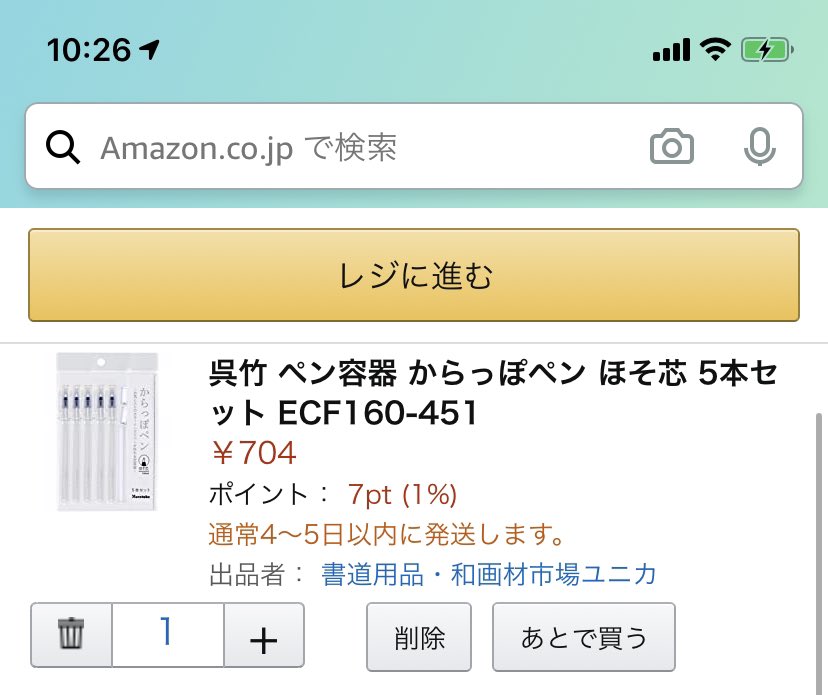Tap the trash can quantity icon
The height and width of the screenshot is (695, 828).
point(71,634)
